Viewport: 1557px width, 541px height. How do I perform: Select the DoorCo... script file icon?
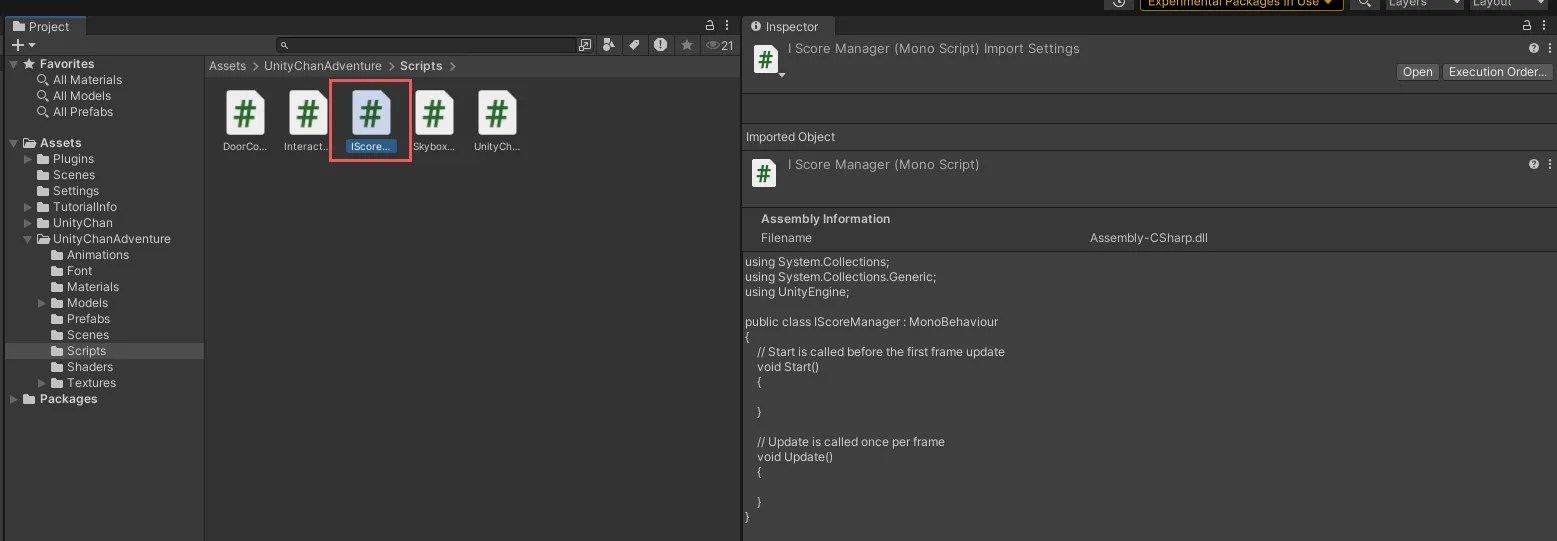click(x=245, y=113)
